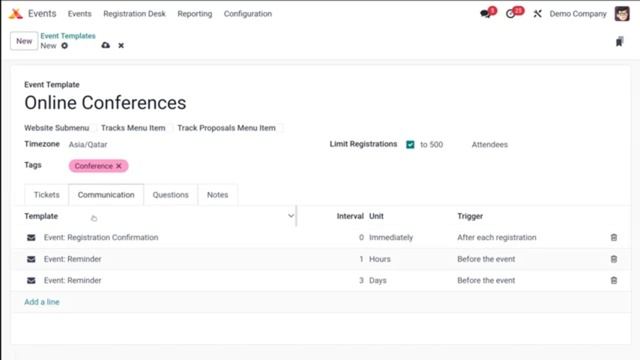Image resolution: width=640 pixels, height=360 pixels.
Task: Open Unit dropdown showing Days
Action: point(378,280)
